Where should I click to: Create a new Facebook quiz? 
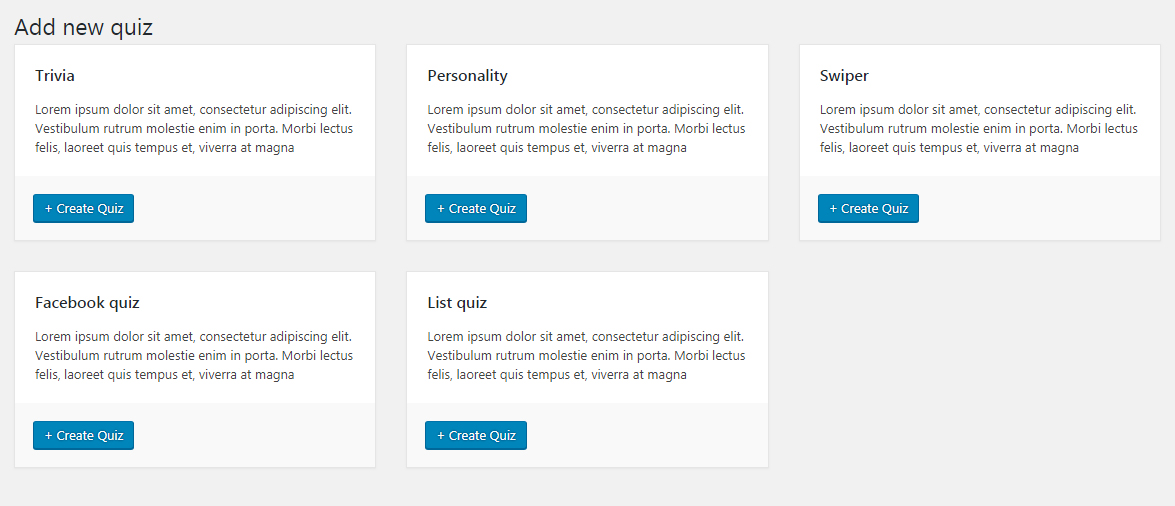(x=83, y=436)
